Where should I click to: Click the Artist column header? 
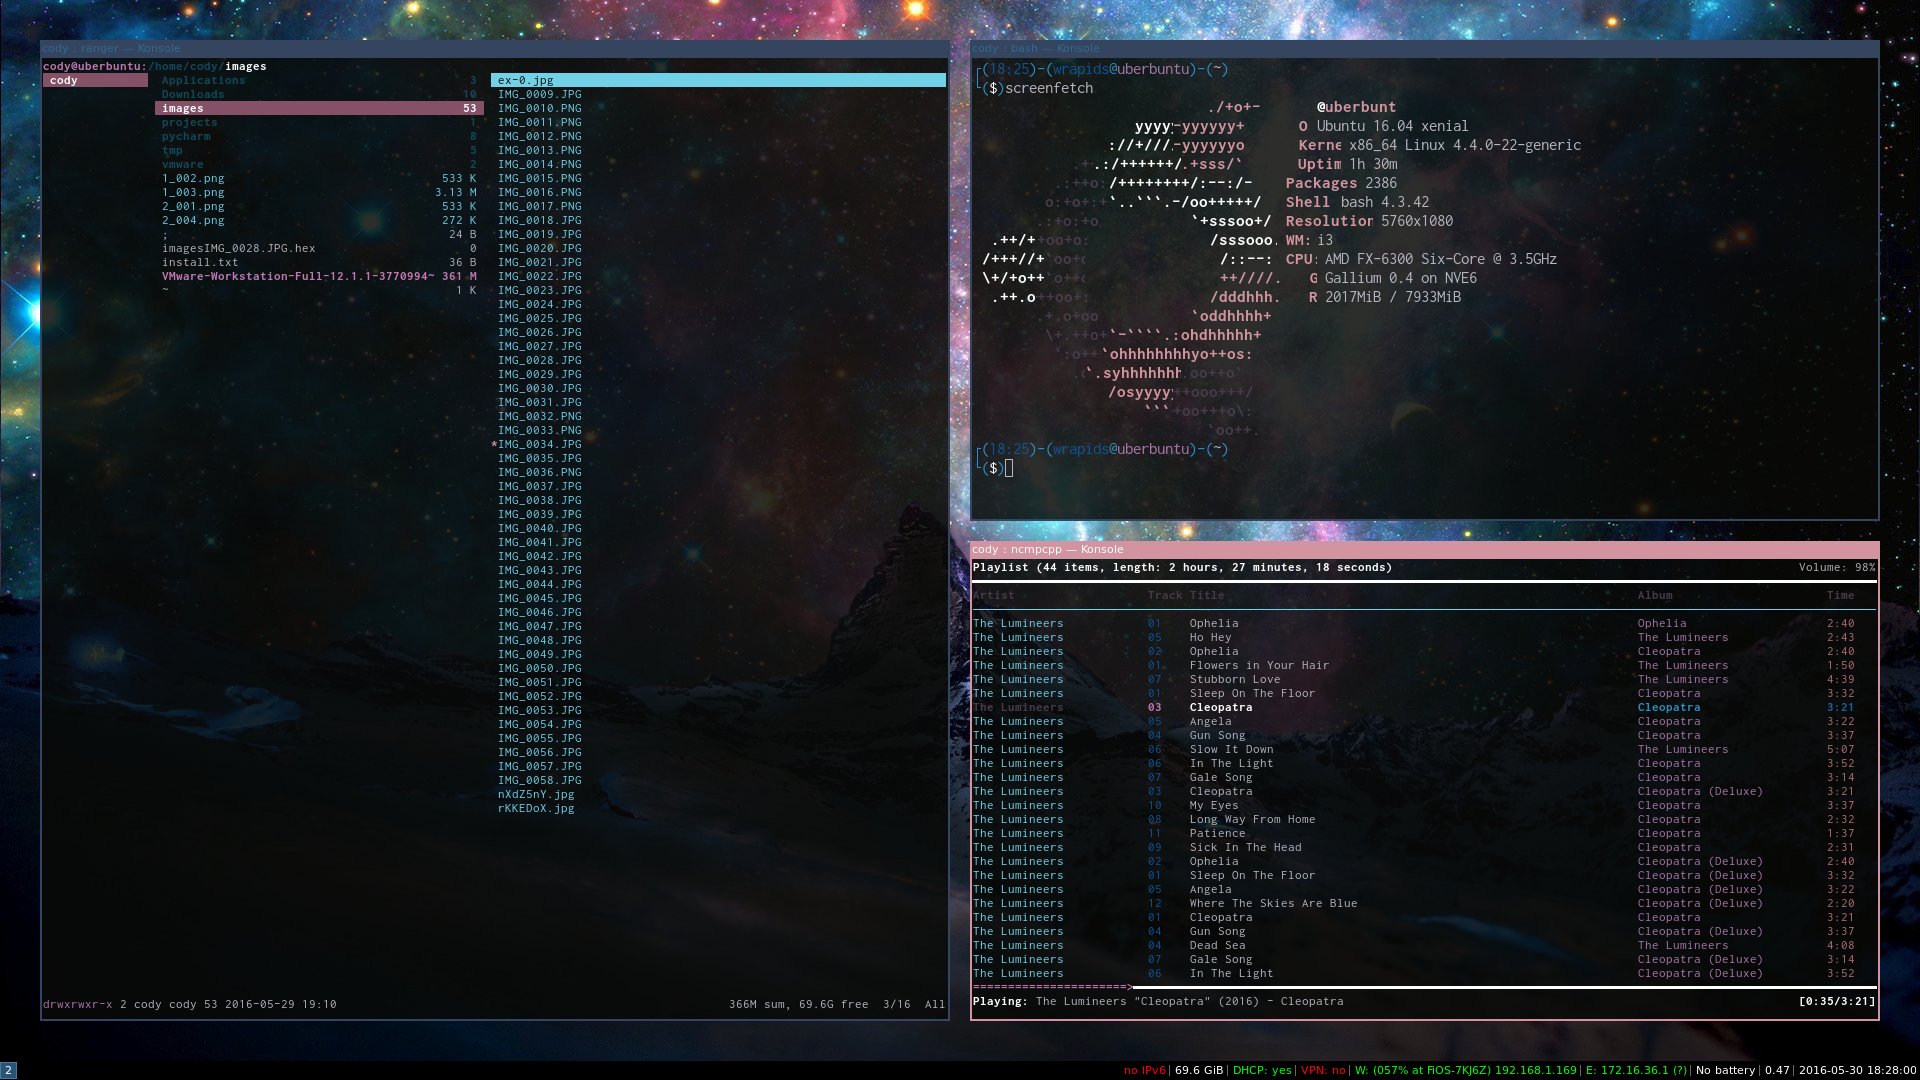pos(993,595)
